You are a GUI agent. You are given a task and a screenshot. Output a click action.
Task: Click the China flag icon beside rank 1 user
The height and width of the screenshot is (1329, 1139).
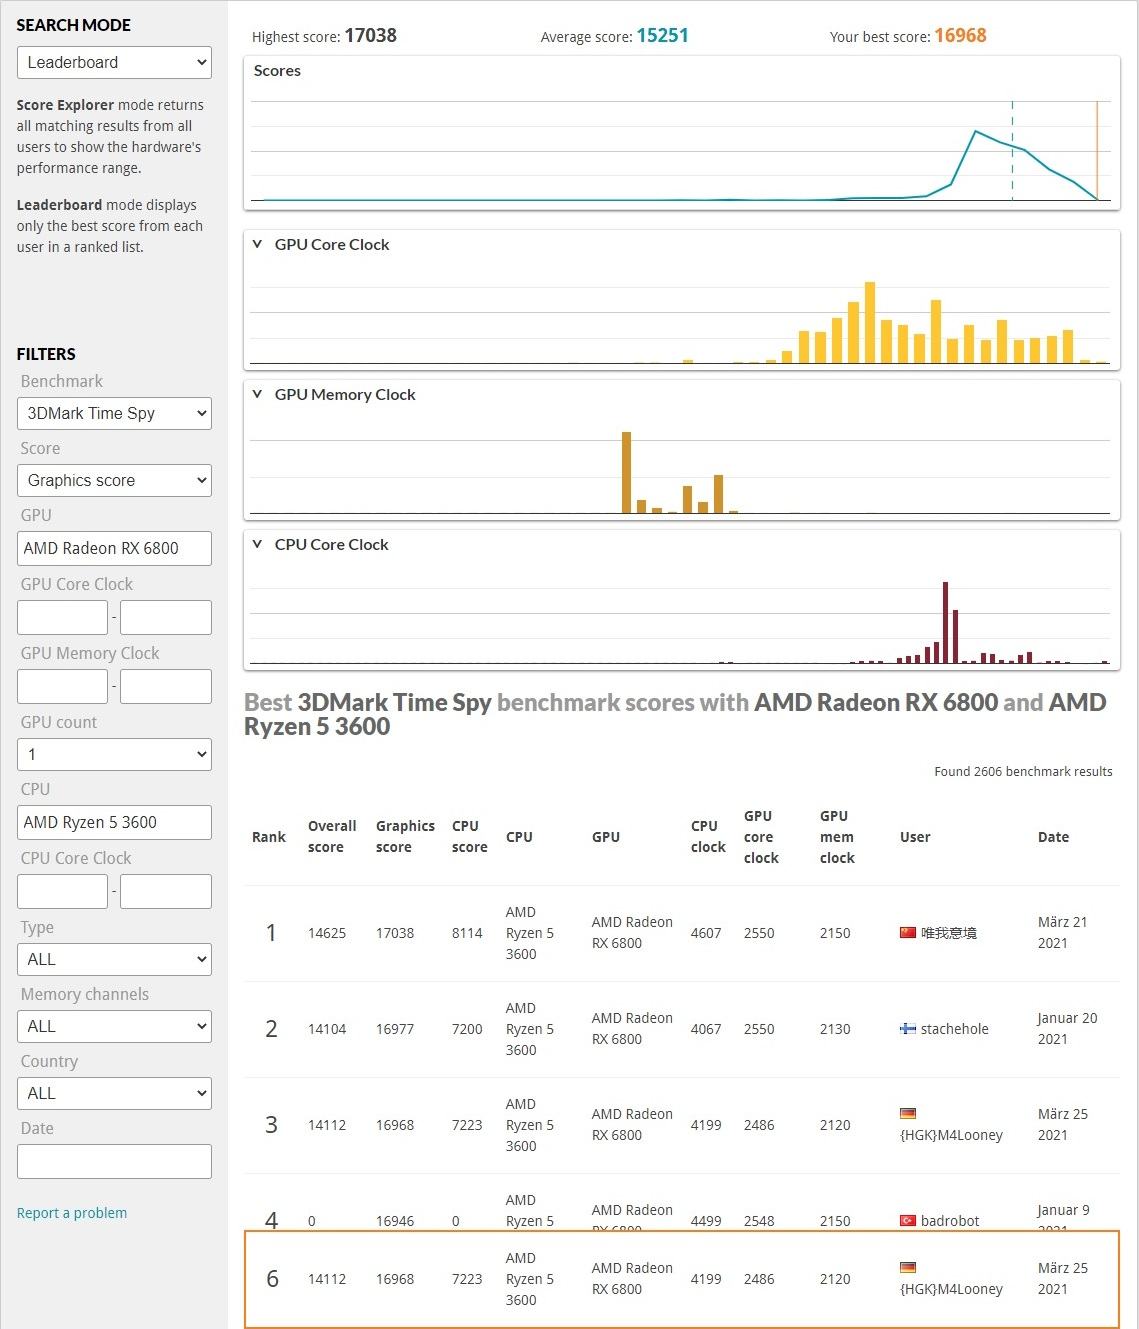(908, 933)
